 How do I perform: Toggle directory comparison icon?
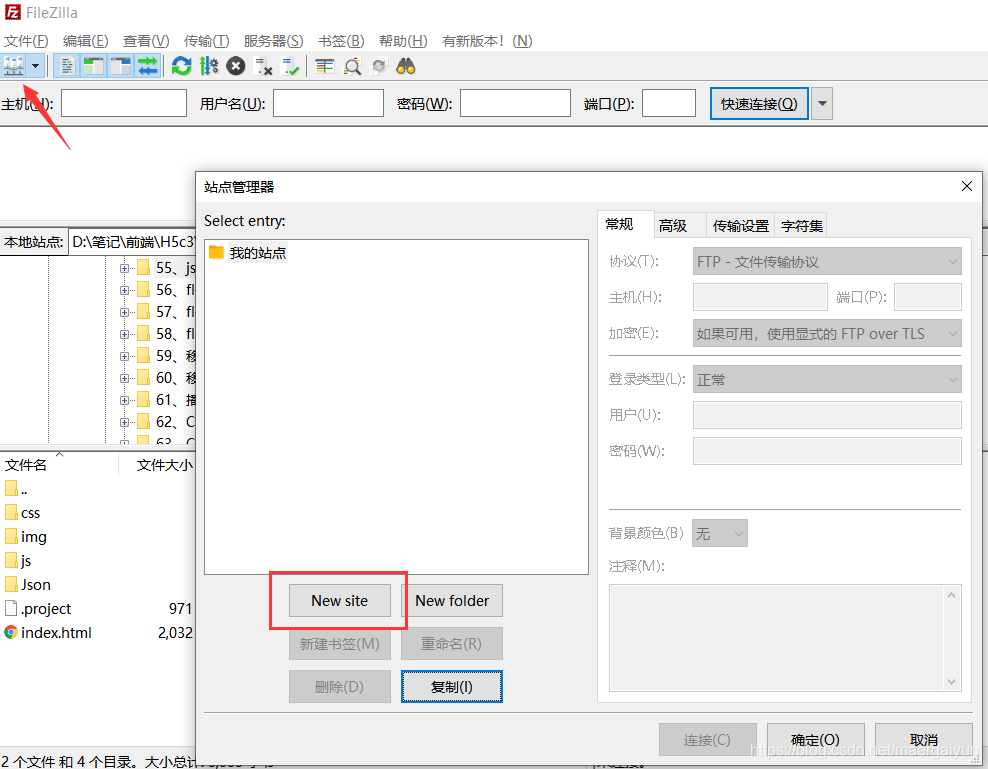pyautogui.click(x=352, y=66)
